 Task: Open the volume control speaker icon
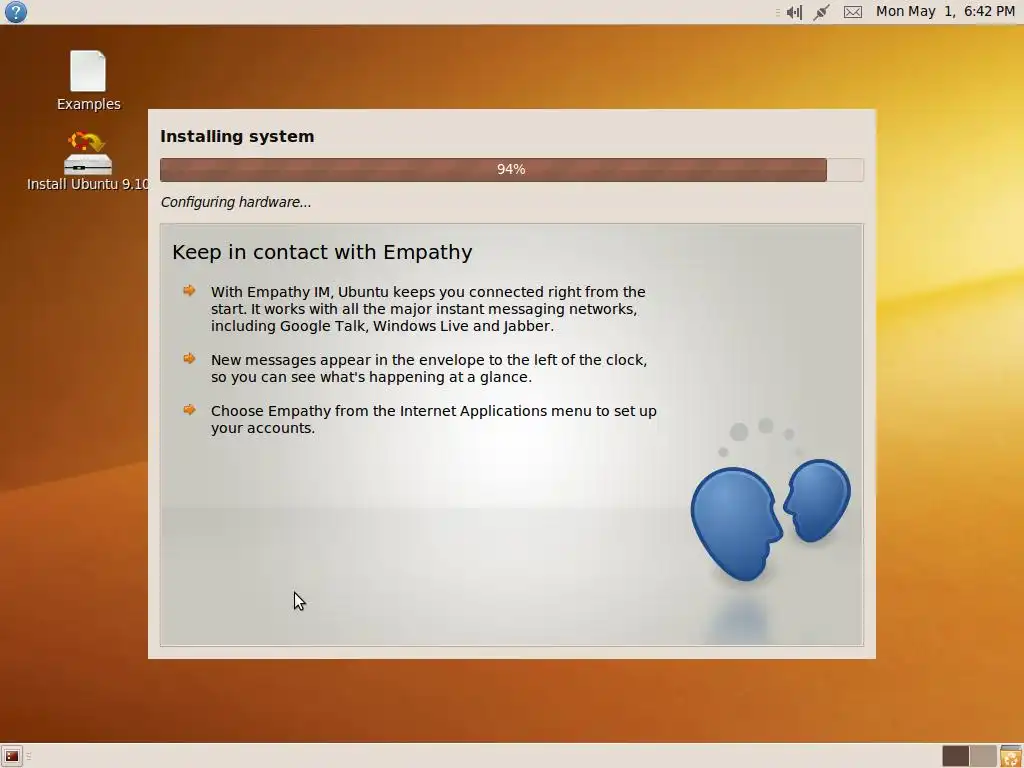click(x=794, y=12)
